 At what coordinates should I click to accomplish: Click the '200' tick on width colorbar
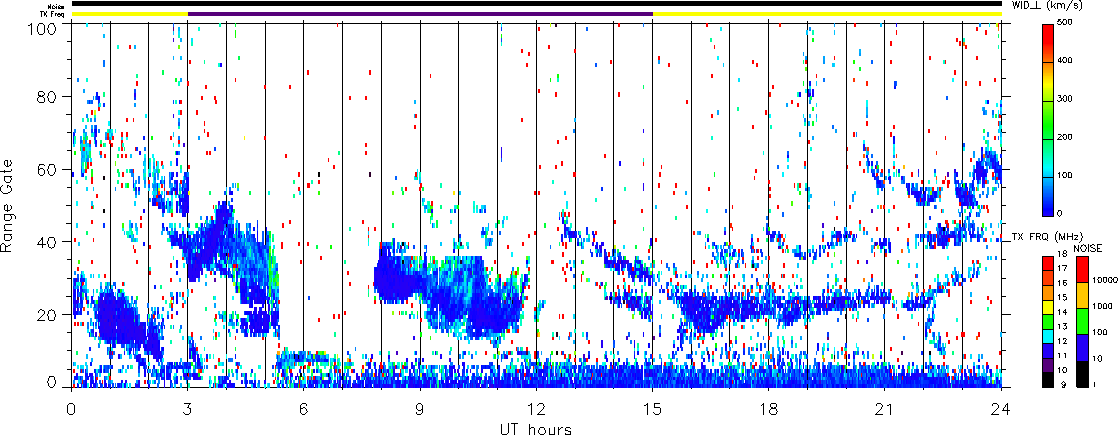1067,137
